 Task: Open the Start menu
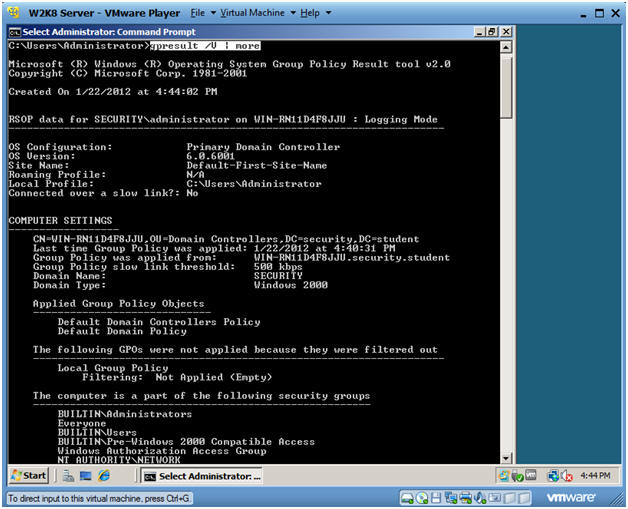[x=28, y=475]
